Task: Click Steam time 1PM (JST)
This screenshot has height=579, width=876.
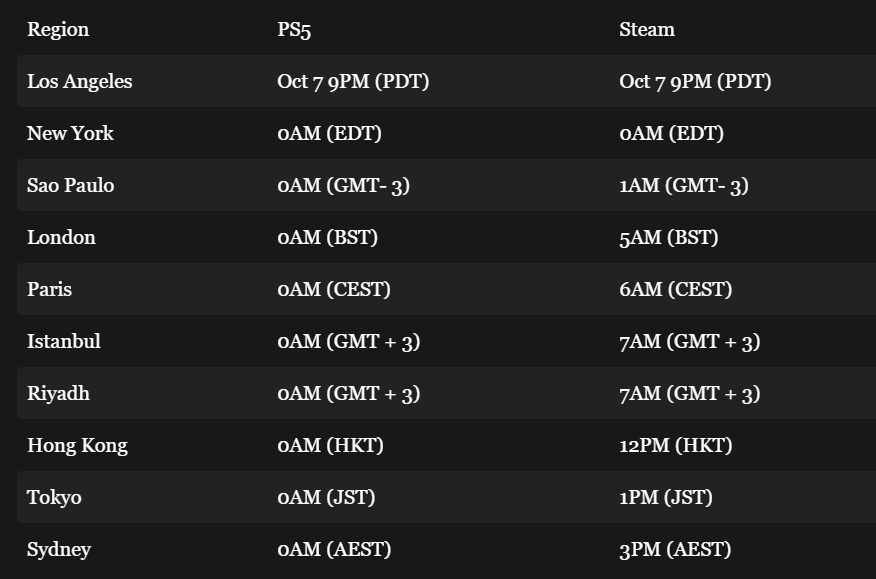Action: (x=666, y=497)
